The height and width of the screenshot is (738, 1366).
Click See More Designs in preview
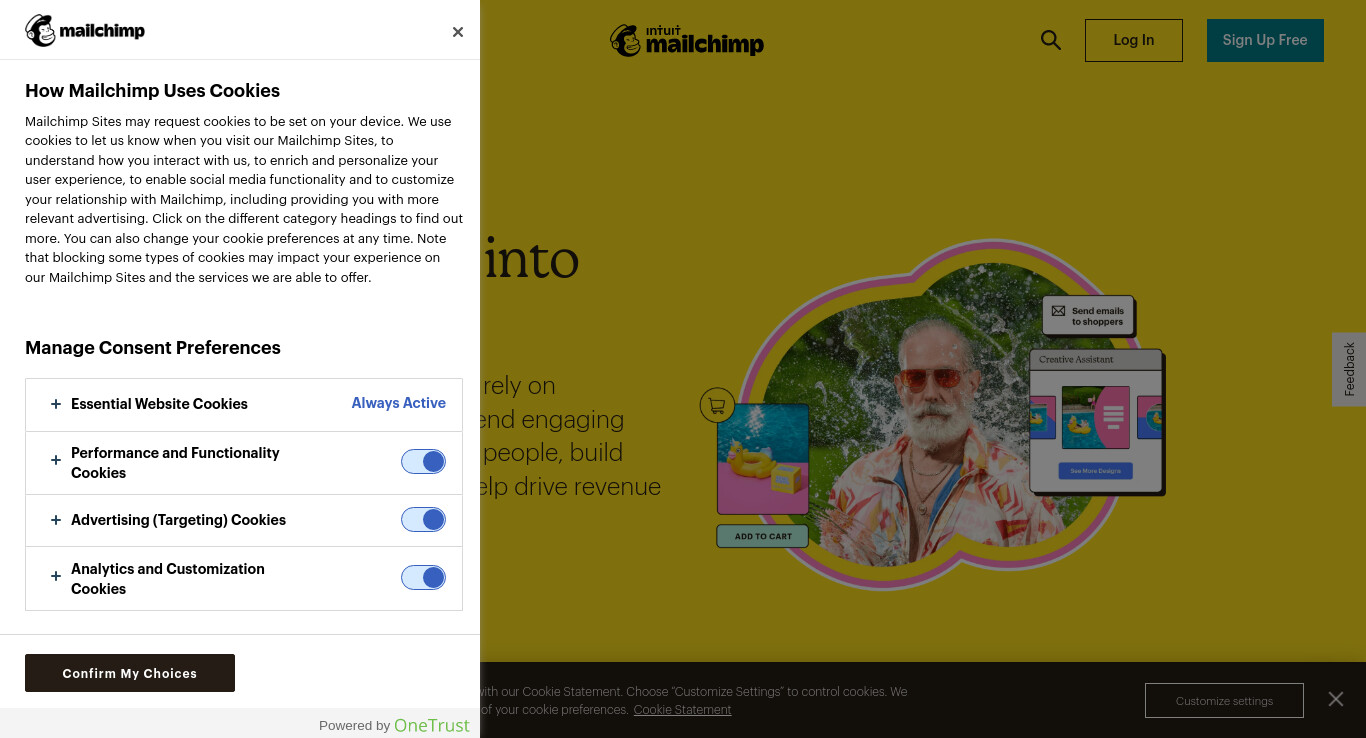pyautogui.click(x=1096, y=470)
